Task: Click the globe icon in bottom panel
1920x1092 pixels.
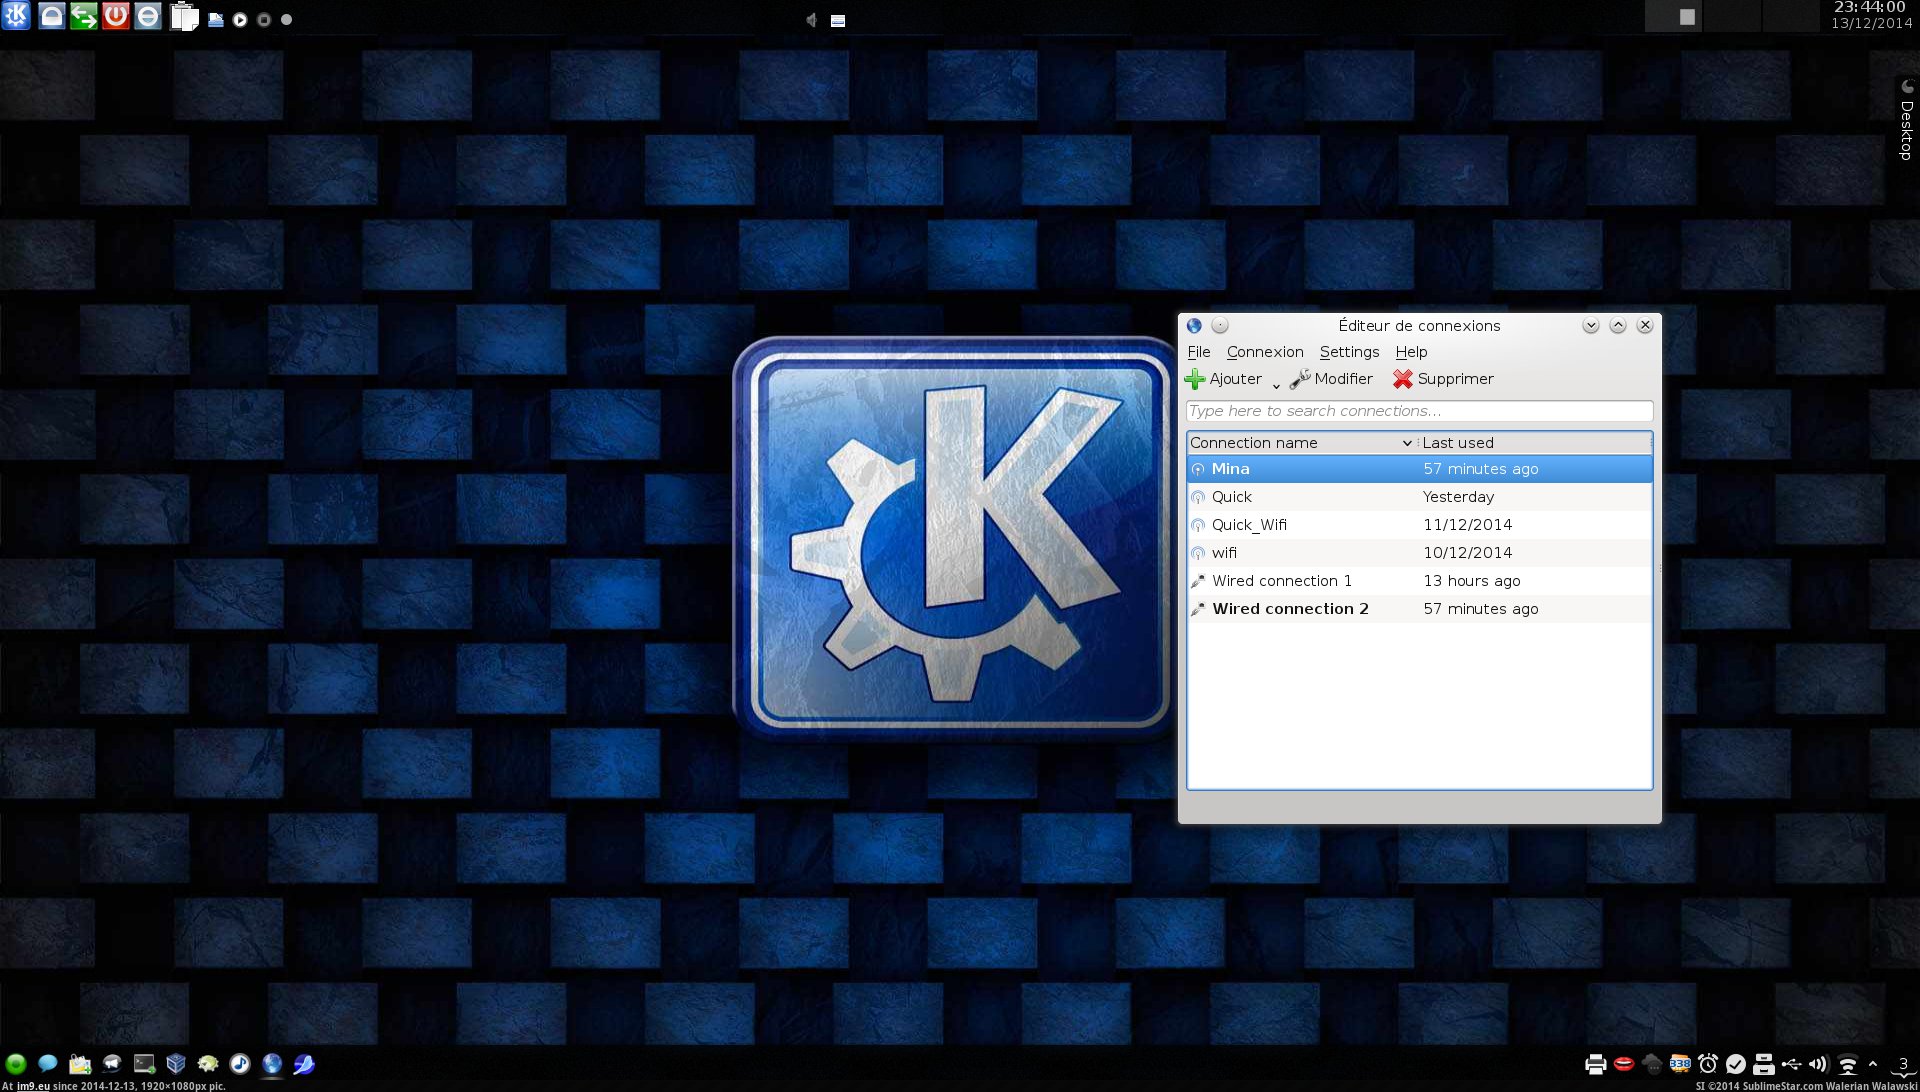Action: tap(272, 1064)
